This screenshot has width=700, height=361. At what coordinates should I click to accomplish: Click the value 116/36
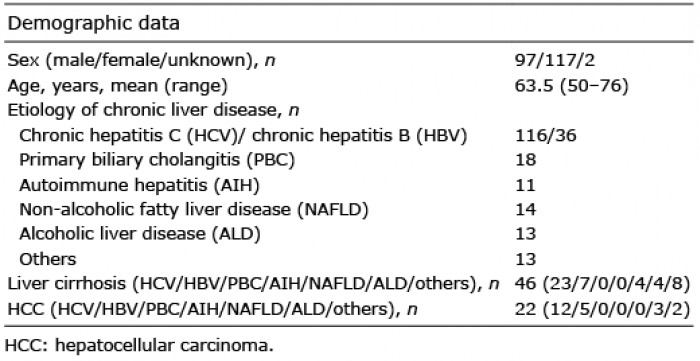coord(546,135)
